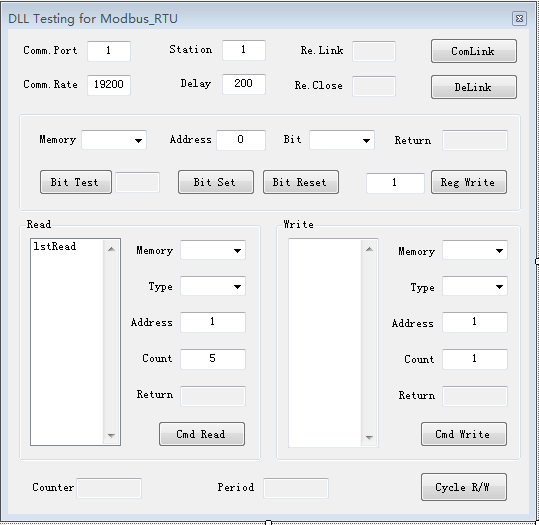Click the ComLink button
539x525 pixels.
pos(474,51)
